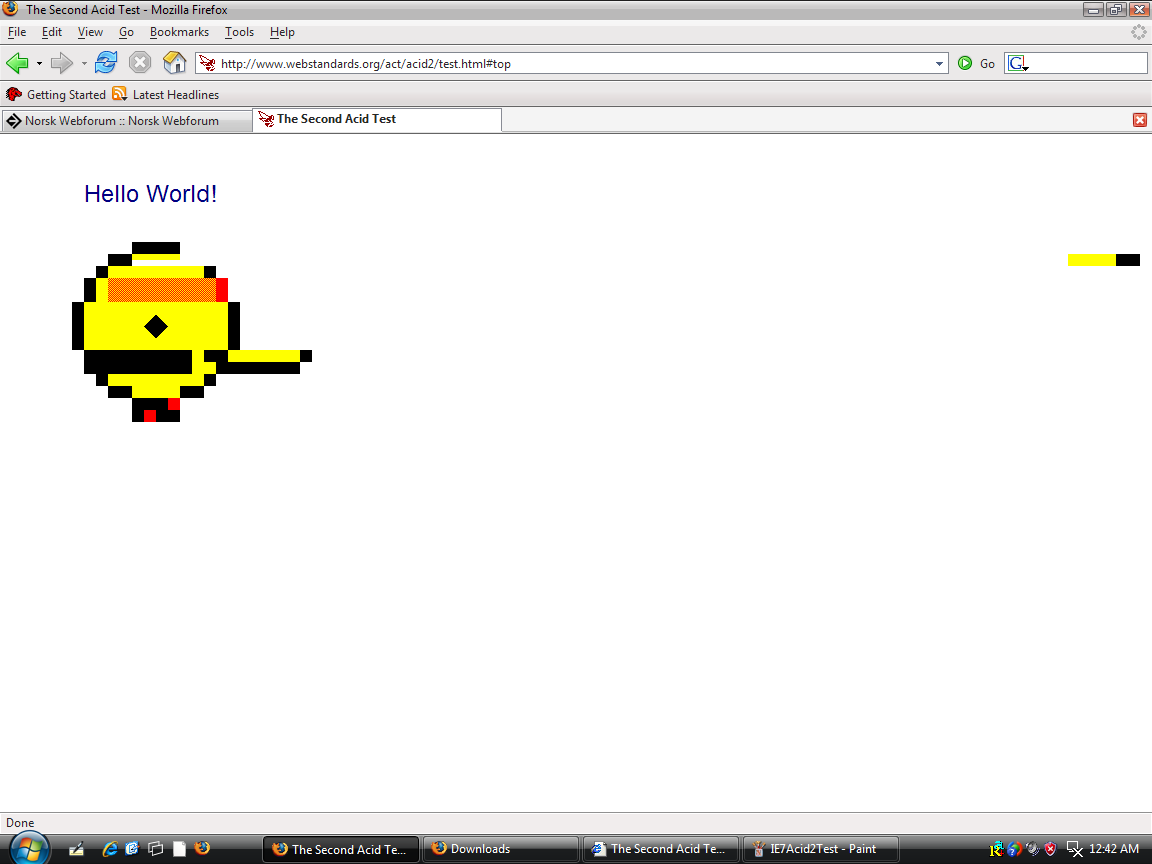Viewport: 1152px width, 864px height.
Task: Expand the address bar URL history dropdown
Action: point(939,64)
